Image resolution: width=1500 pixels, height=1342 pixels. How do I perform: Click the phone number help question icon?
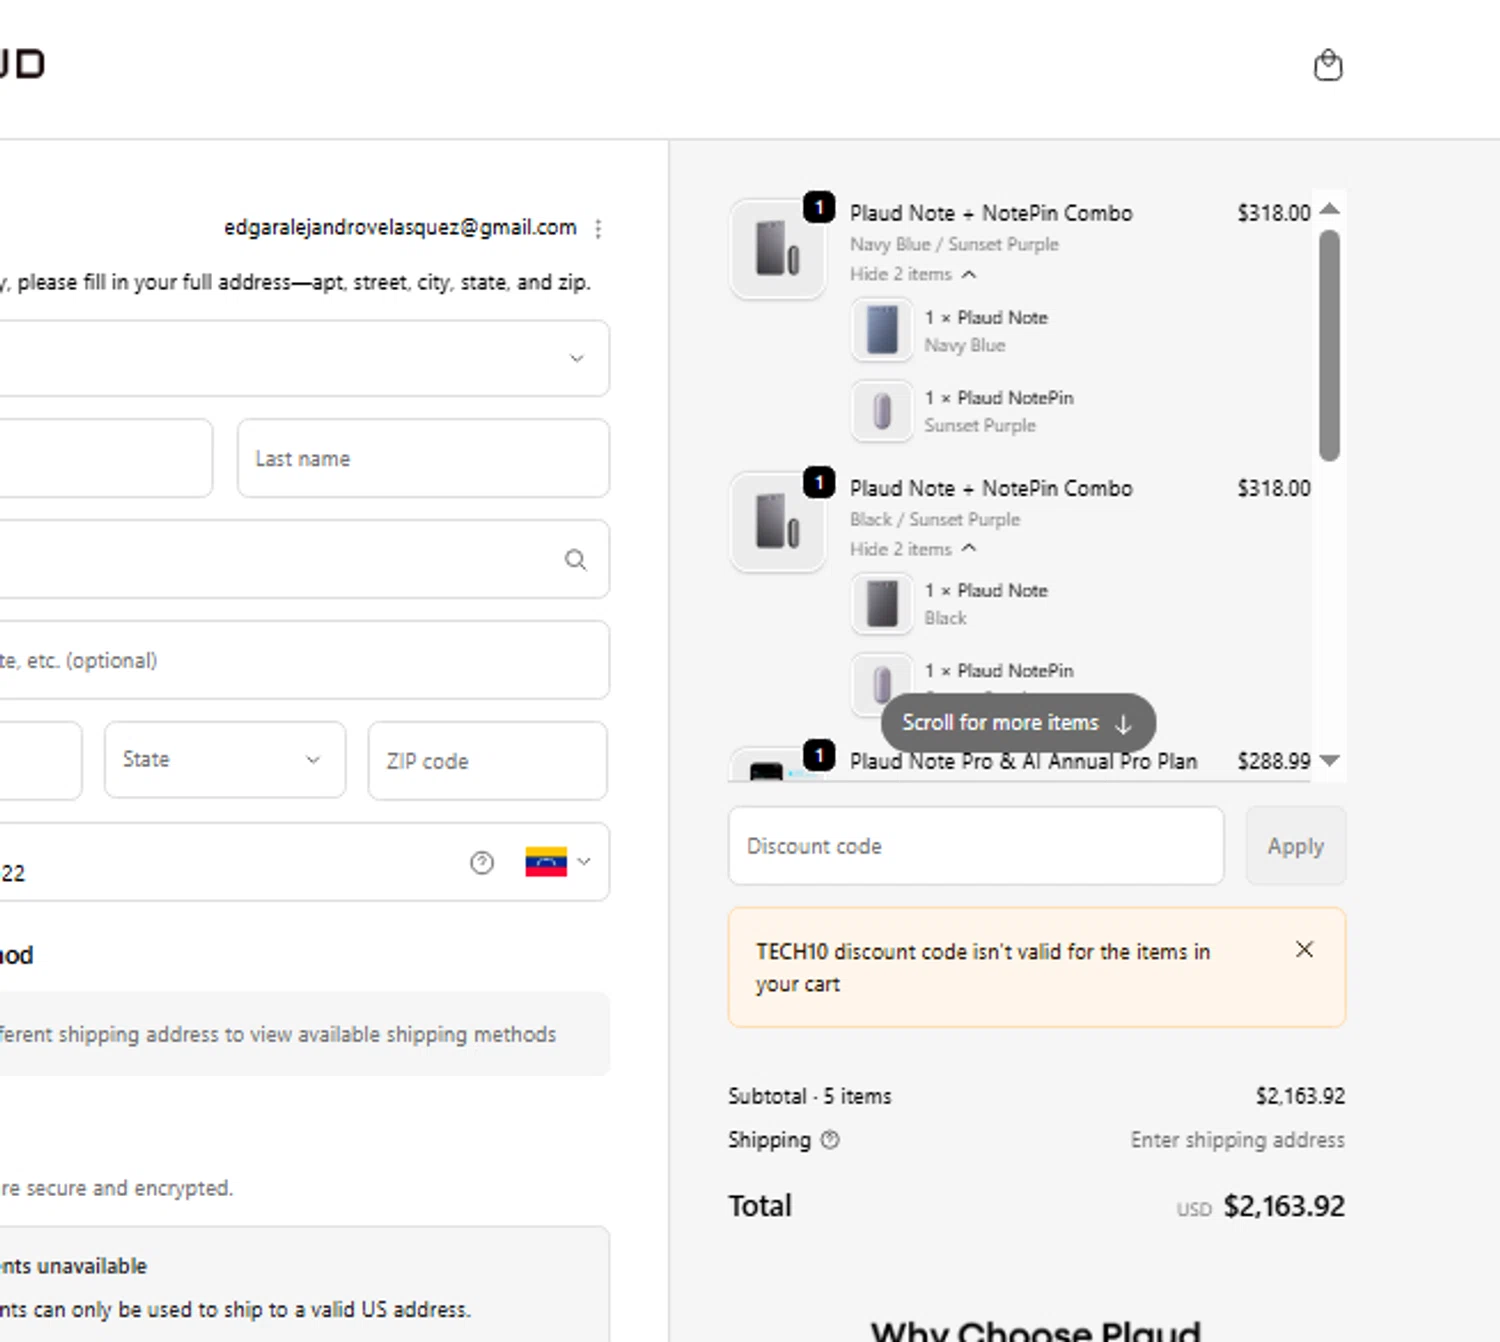(x=482, y=862)
